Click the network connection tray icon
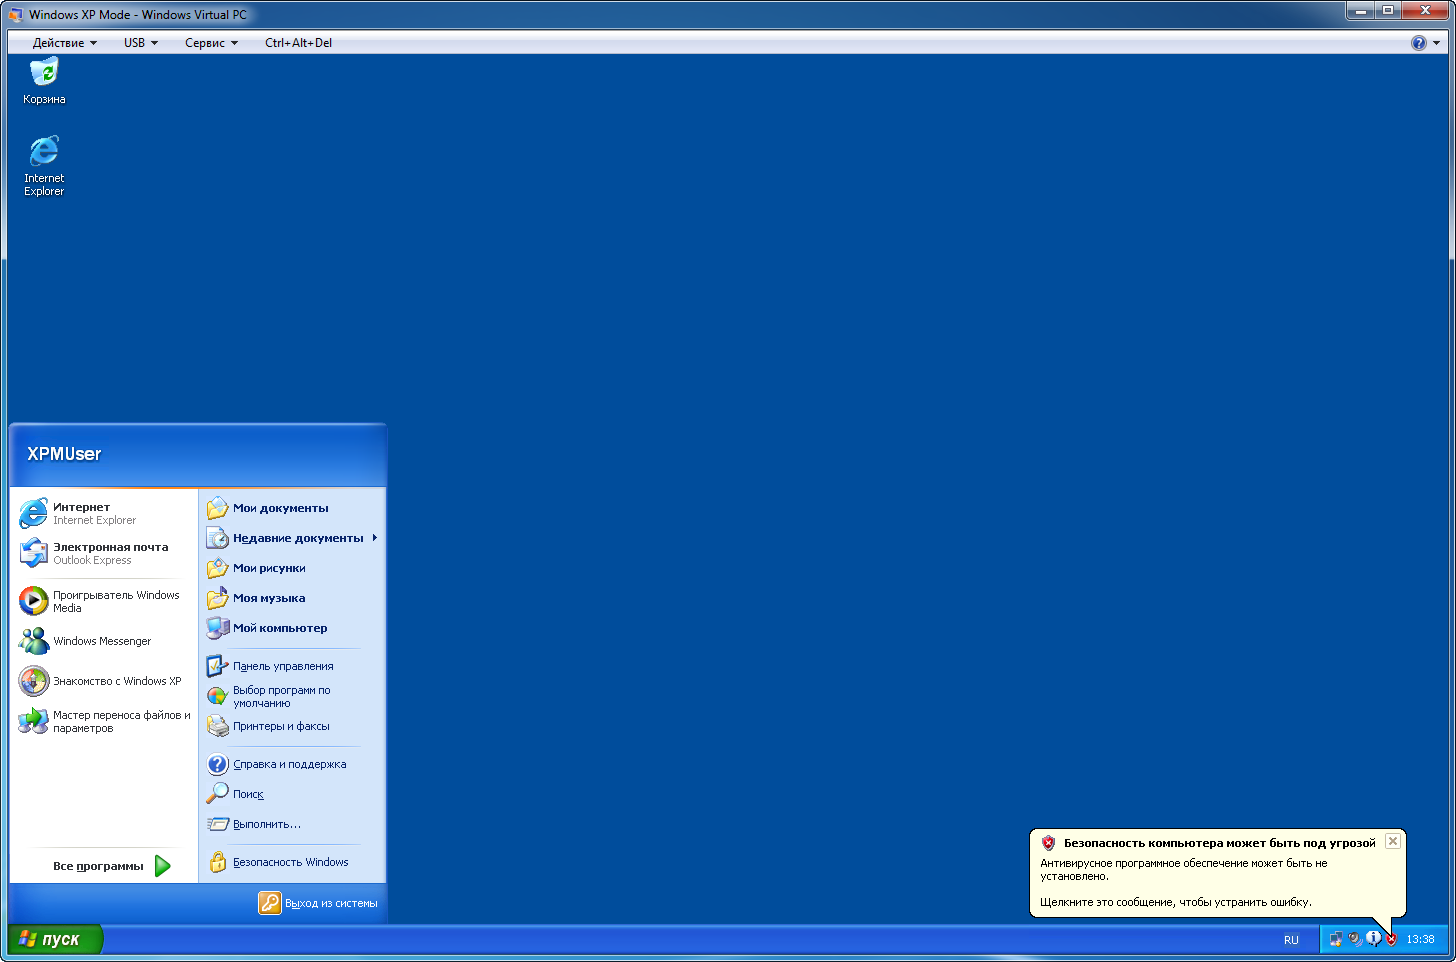The image size is (1456, 962). pos(1336,939)
